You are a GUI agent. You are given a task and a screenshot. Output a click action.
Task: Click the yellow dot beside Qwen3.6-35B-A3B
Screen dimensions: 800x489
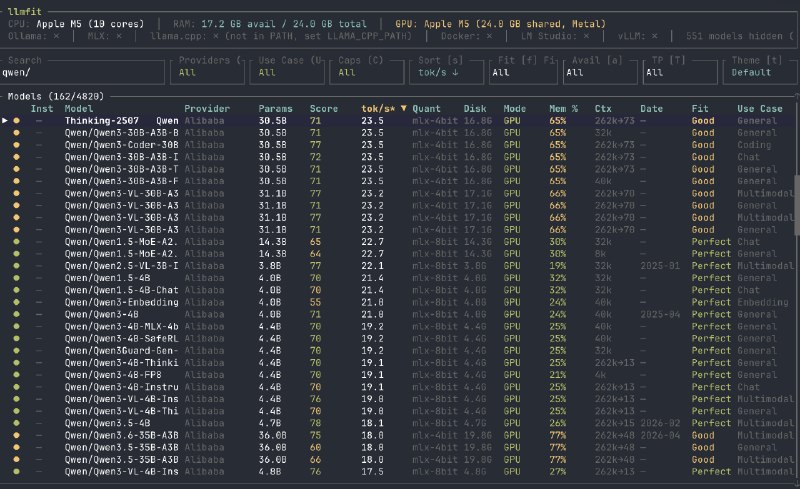pos(16,435)
